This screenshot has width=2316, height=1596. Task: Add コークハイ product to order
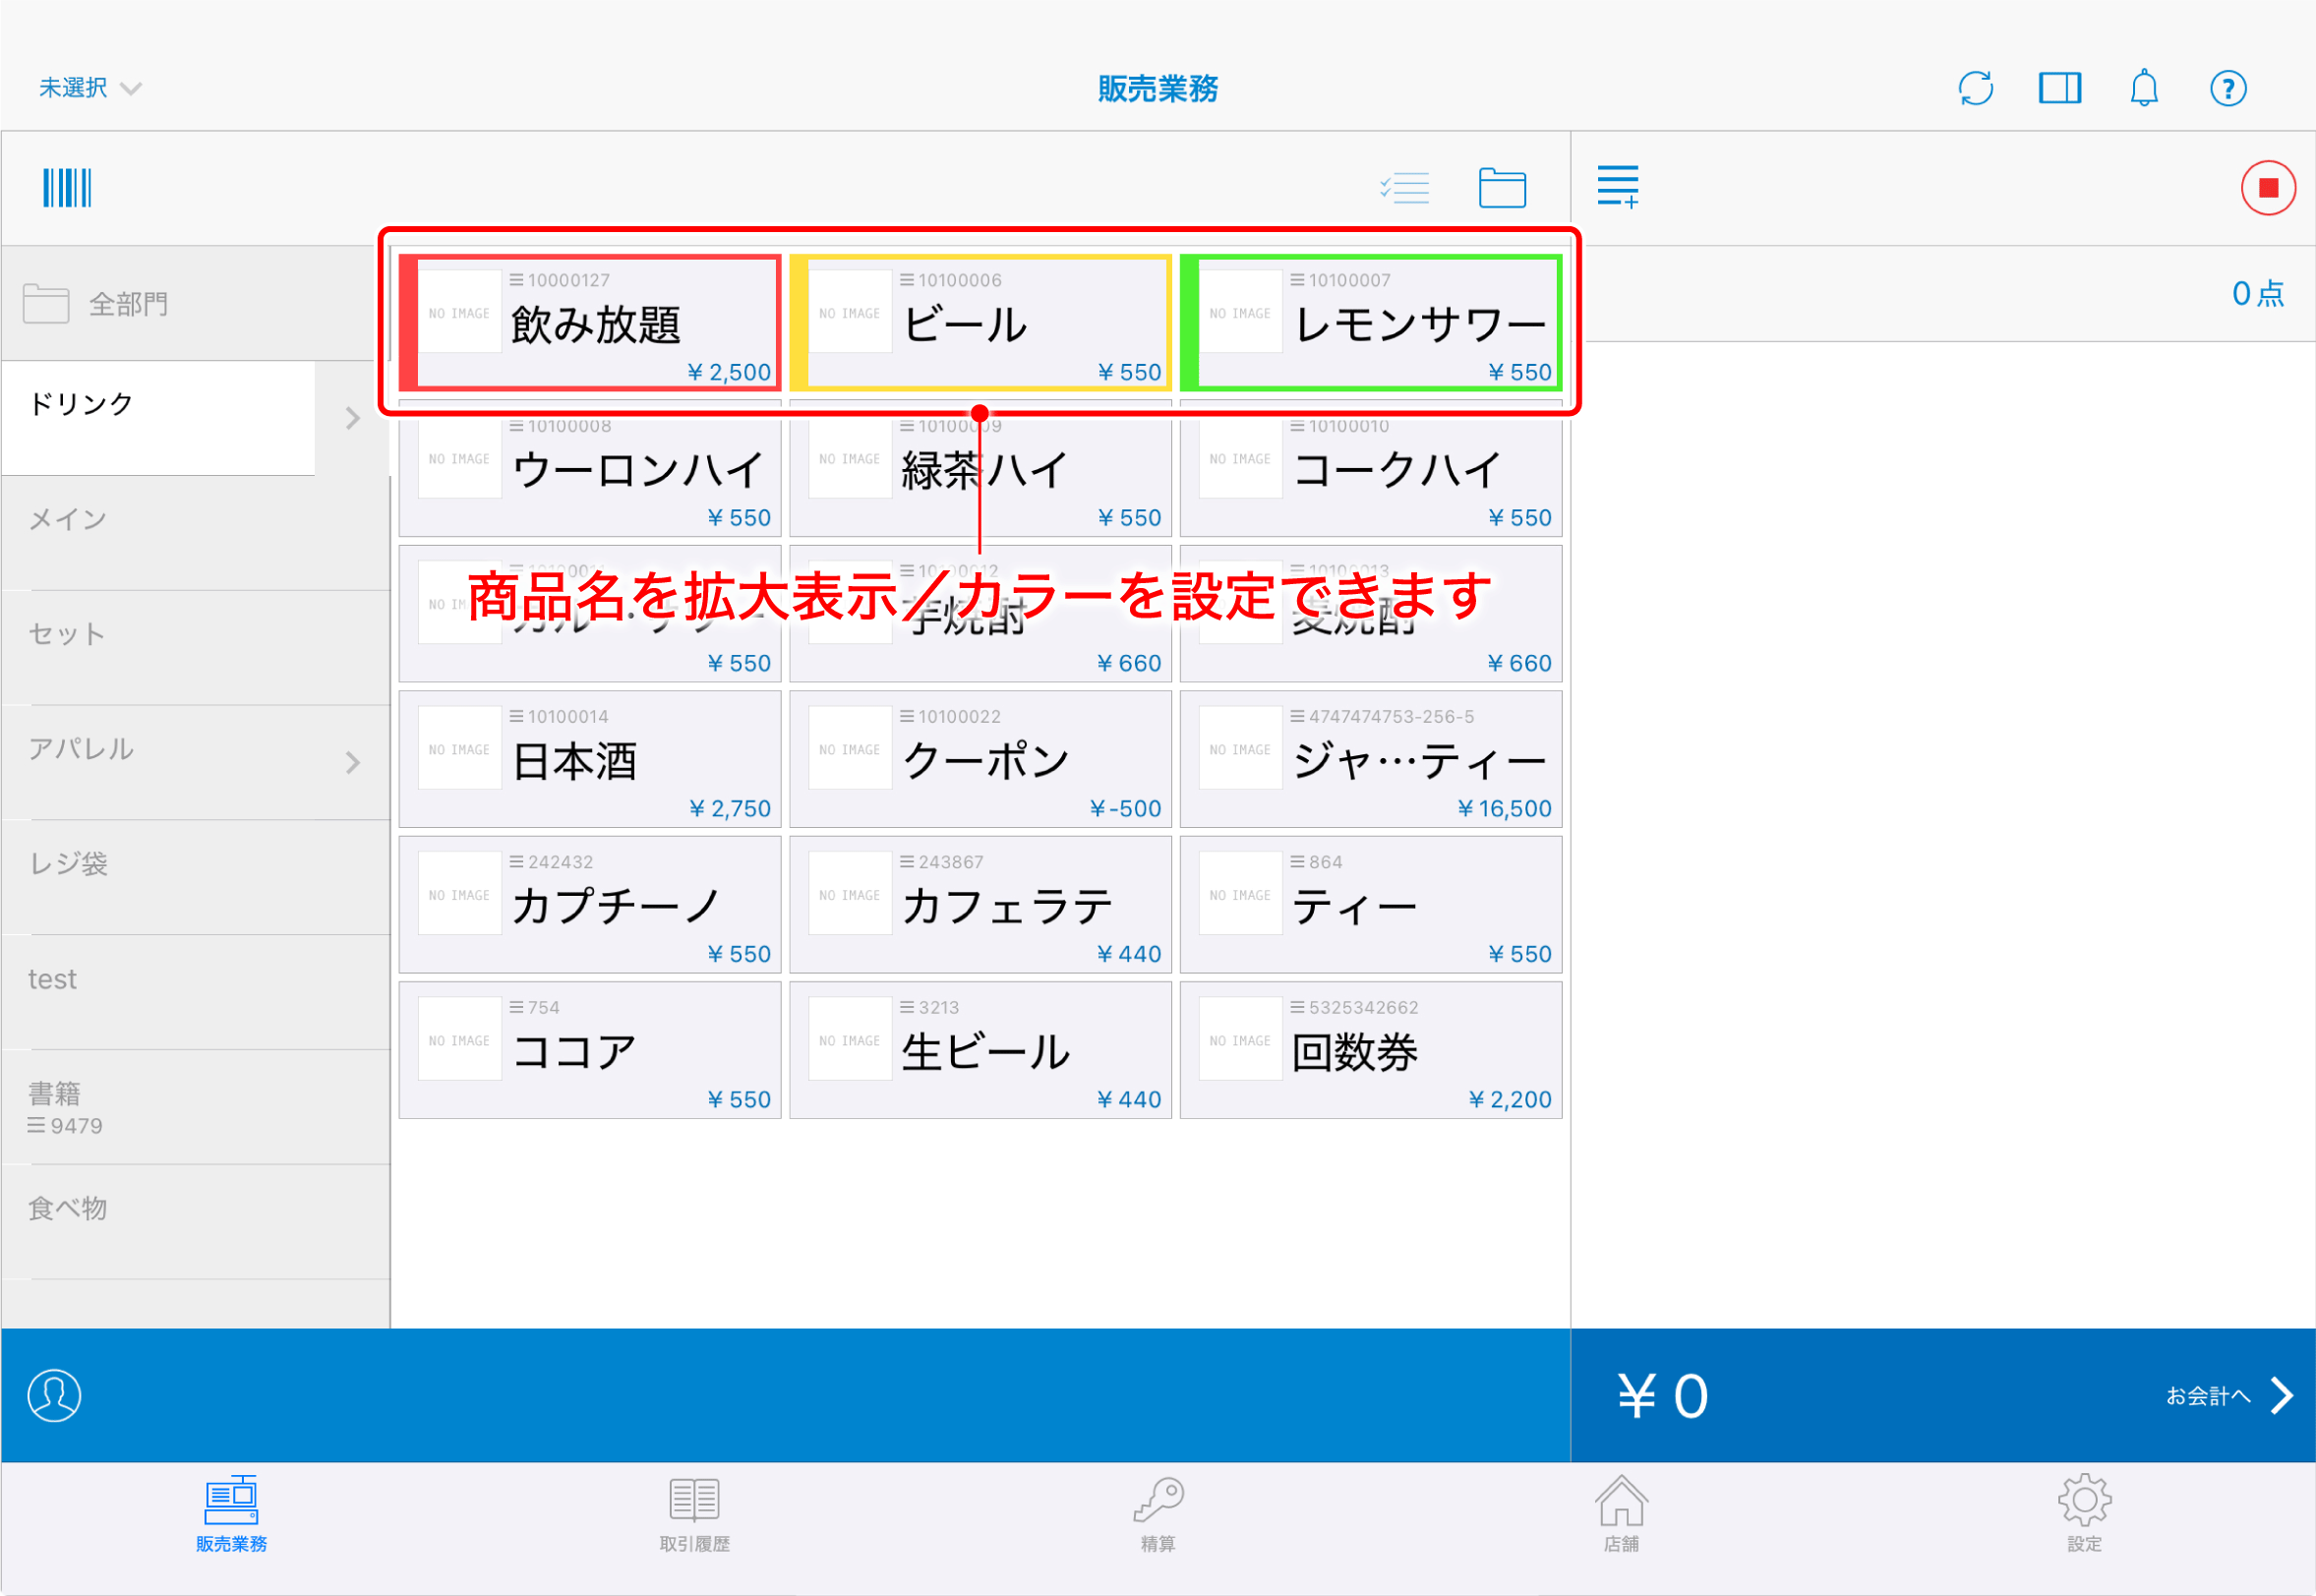(x=1371, y=468)
